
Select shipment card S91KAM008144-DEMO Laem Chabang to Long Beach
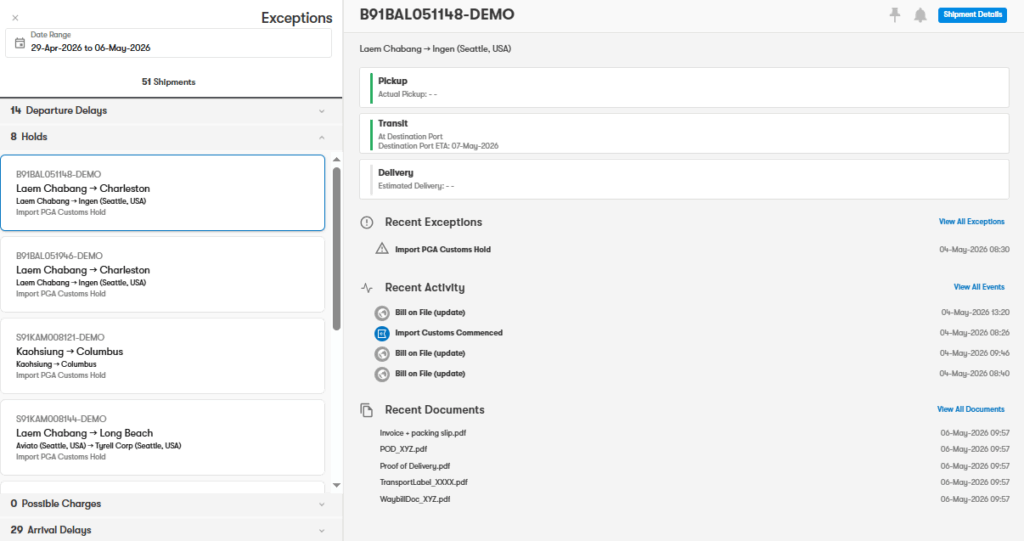click(163, 438)
